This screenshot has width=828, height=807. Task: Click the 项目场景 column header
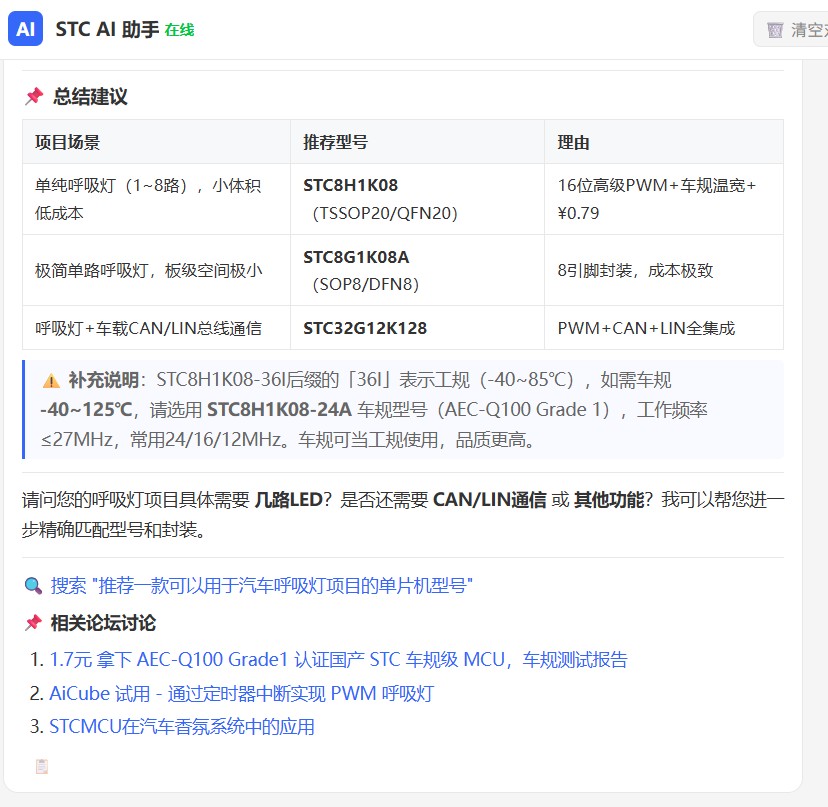(x=156, y=142)
